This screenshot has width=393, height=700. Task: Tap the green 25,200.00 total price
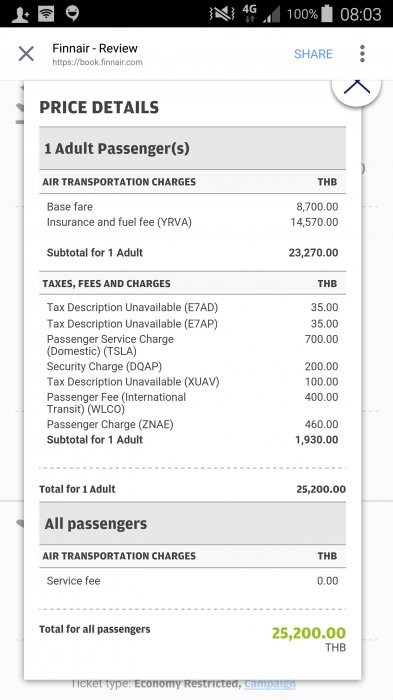[x=309, y=633]
